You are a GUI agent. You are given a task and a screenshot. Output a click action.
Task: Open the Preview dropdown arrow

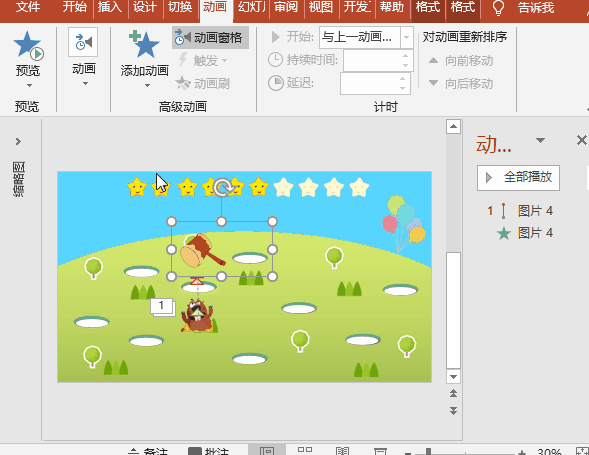(29, 86)
